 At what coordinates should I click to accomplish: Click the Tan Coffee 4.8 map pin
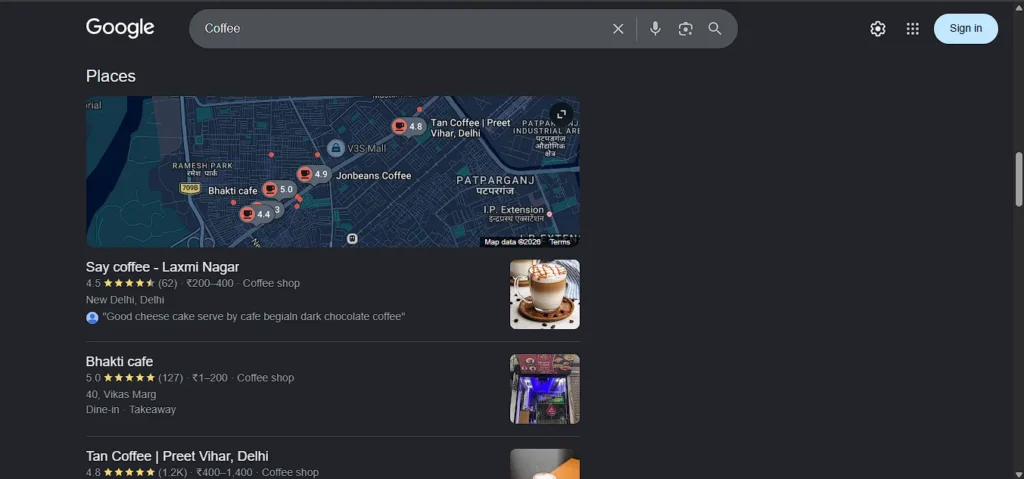(408, 127)
